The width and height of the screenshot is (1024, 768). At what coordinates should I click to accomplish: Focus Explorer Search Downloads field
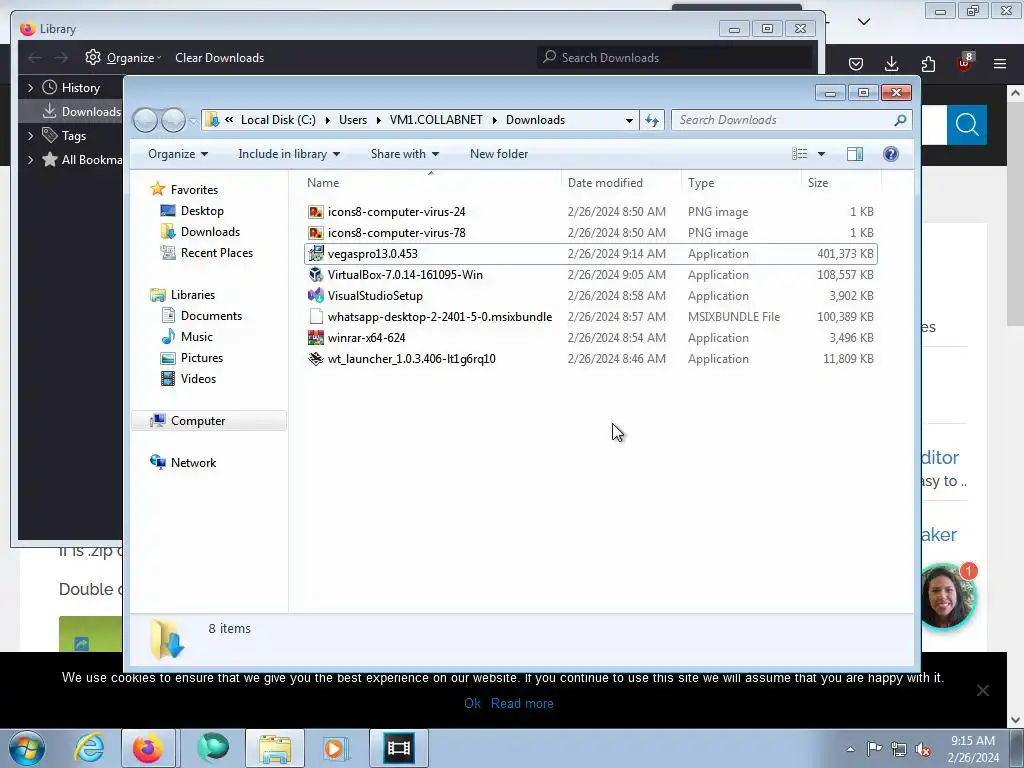791,120
